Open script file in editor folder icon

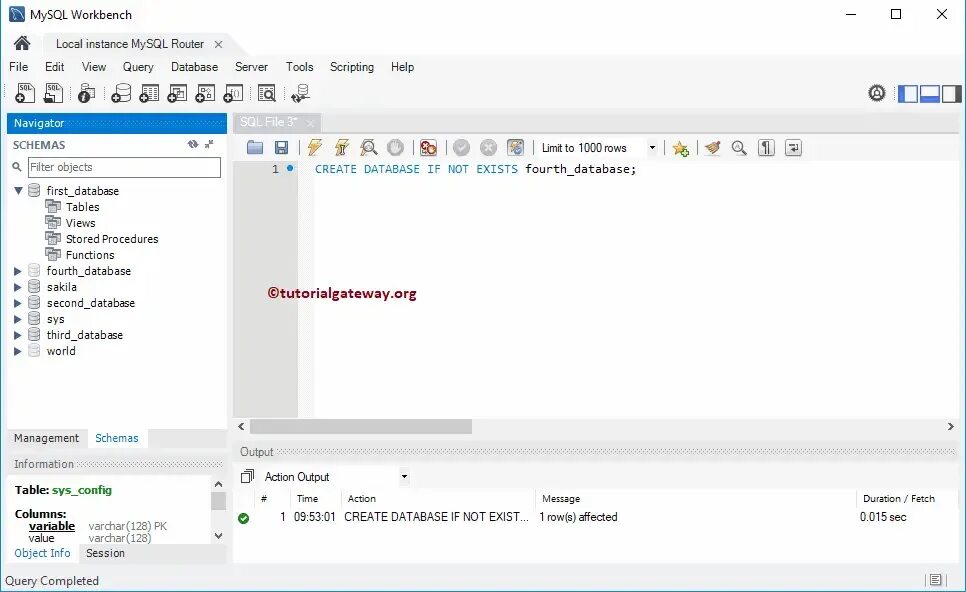pos(255,147)
